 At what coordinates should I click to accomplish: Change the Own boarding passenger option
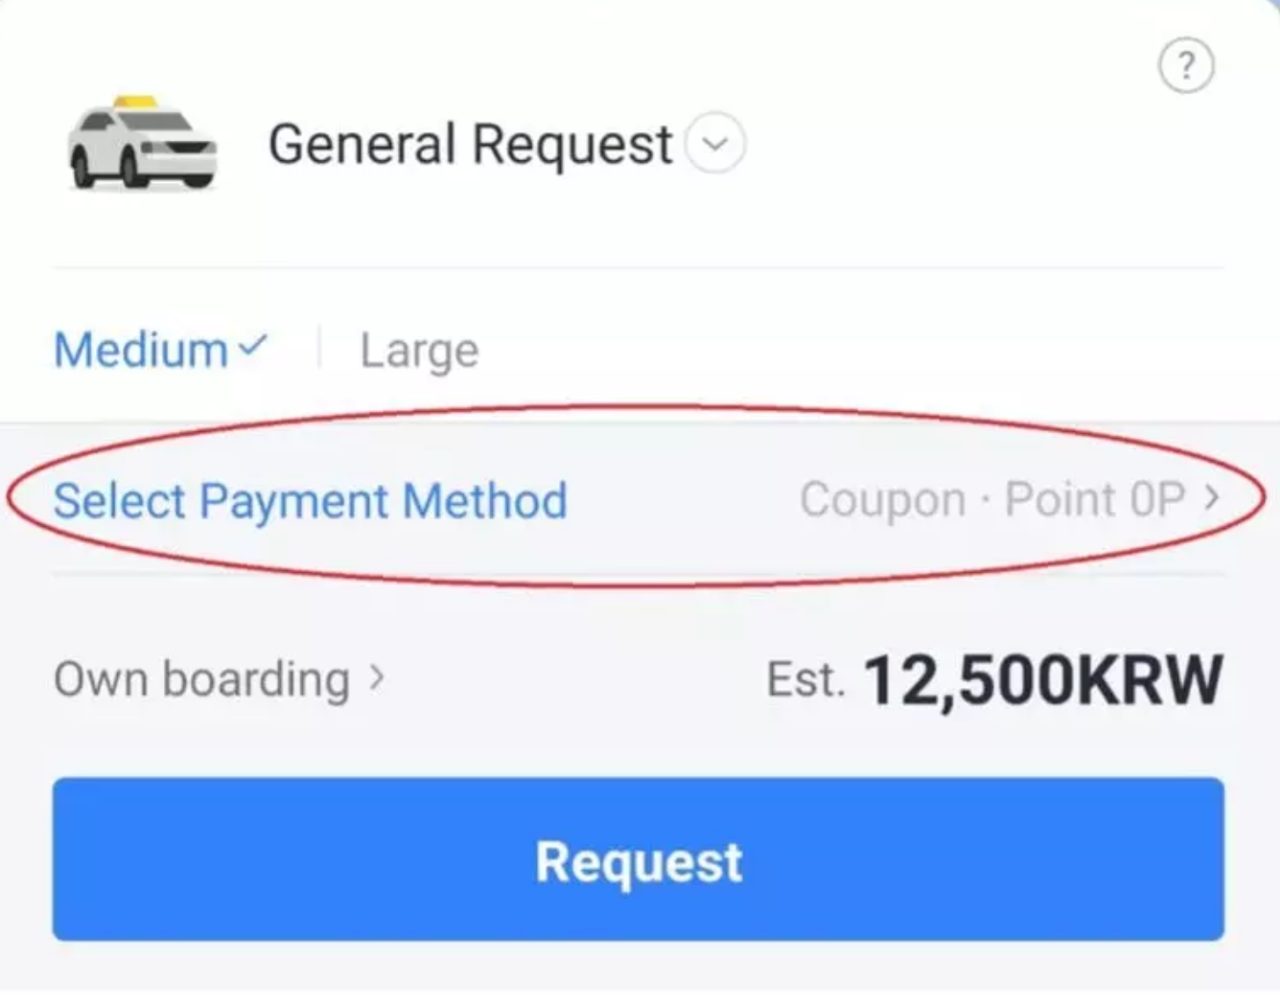[x=202, y=679]
